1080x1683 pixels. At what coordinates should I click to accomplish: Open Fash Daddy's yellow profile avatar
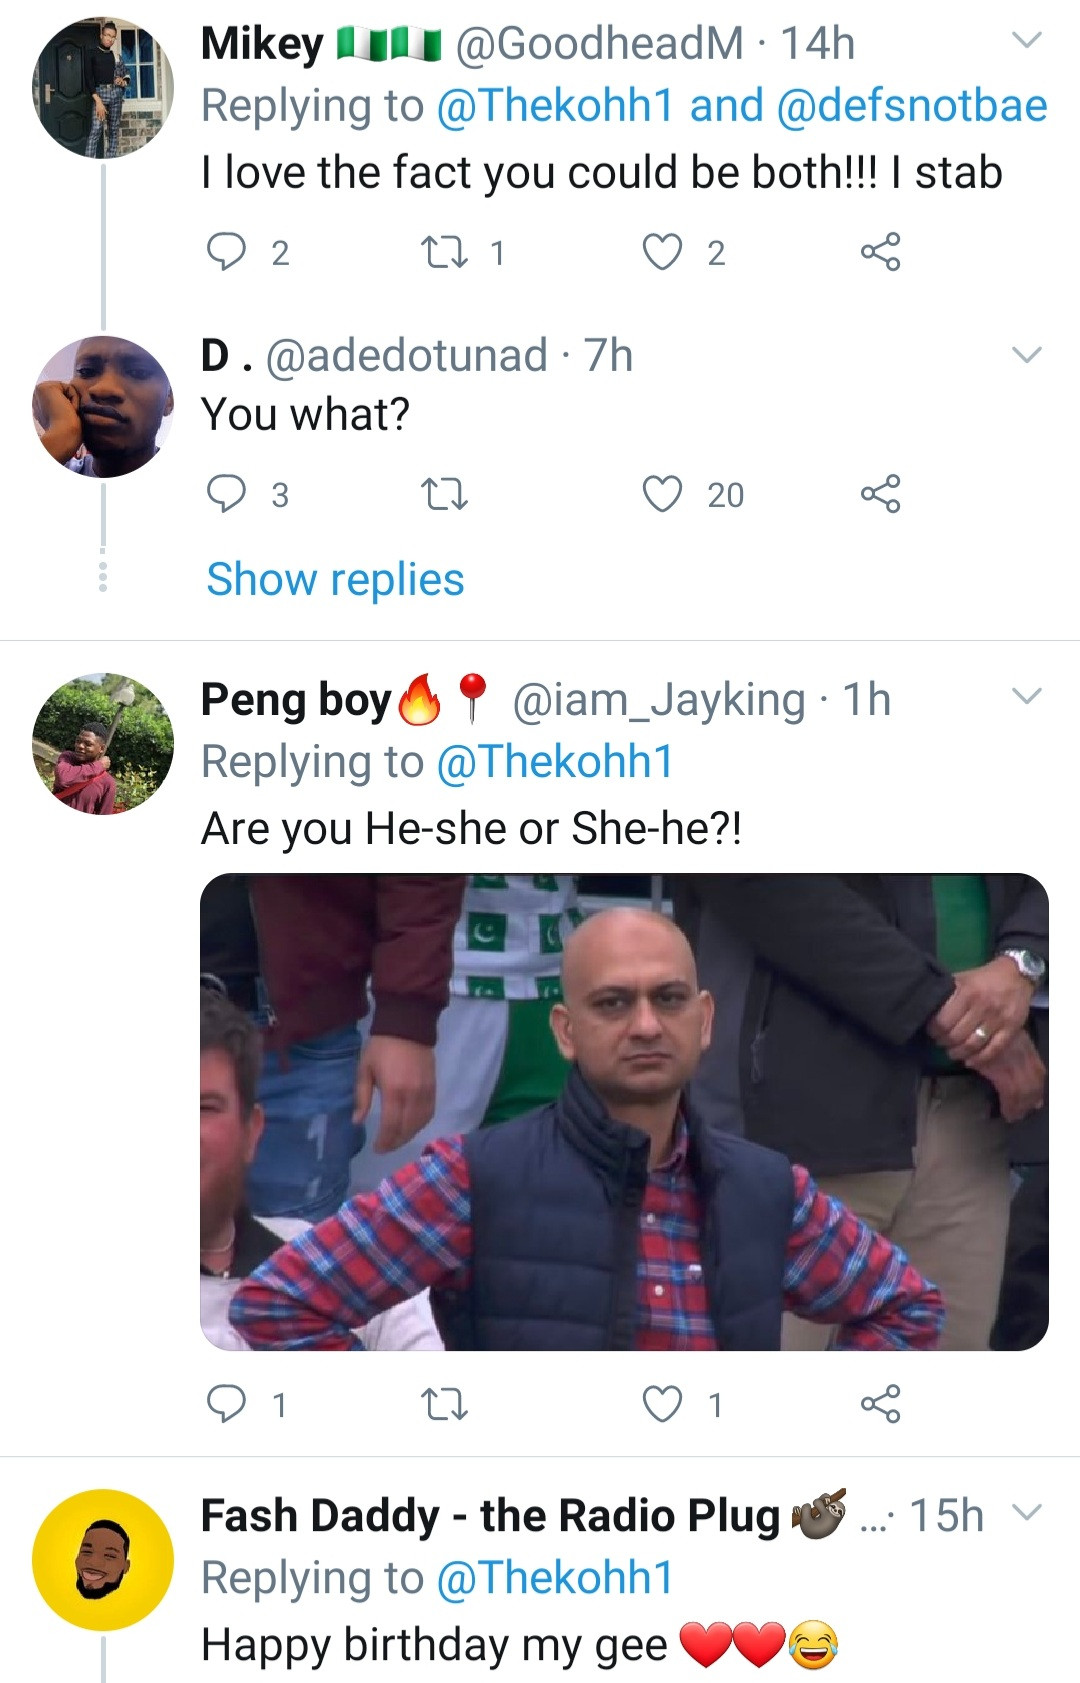[103, 1559]
